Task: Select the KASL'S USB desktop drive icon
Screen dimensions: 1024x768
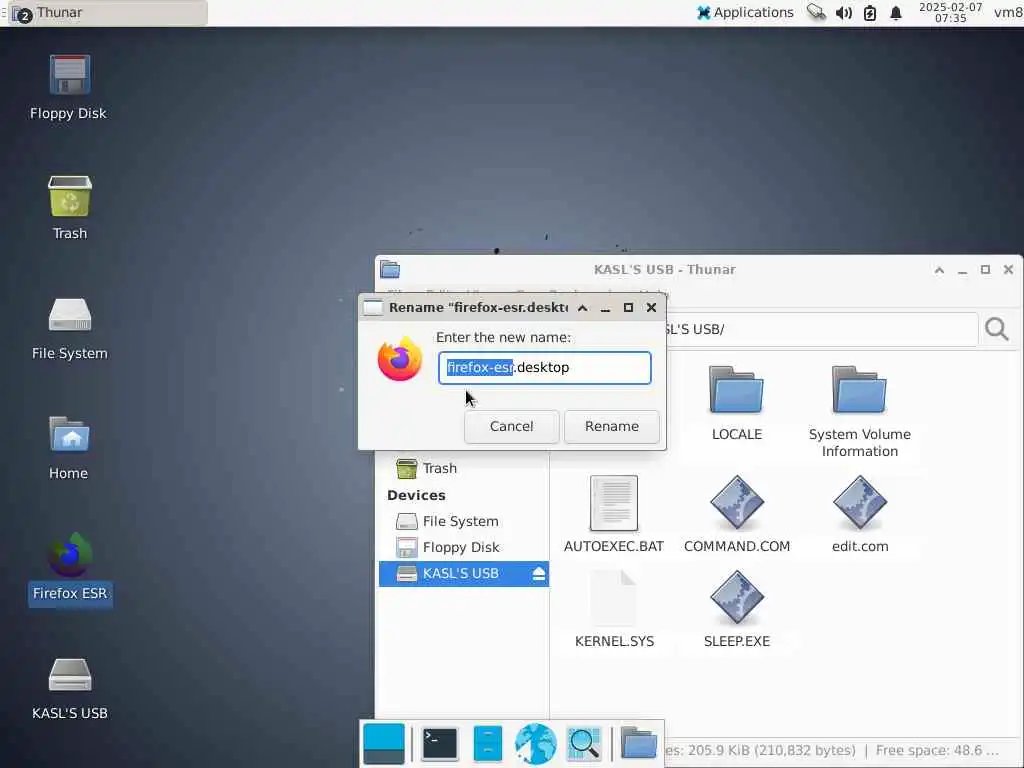Action: click(x=70, y=675)
